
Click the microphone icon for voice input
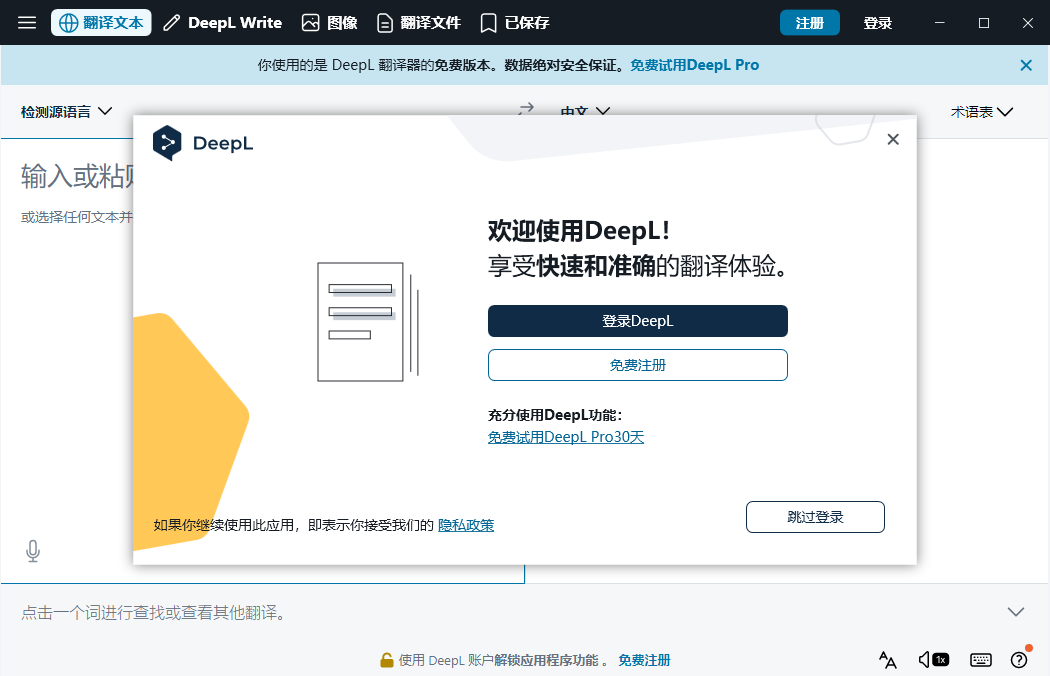[33, 550]
